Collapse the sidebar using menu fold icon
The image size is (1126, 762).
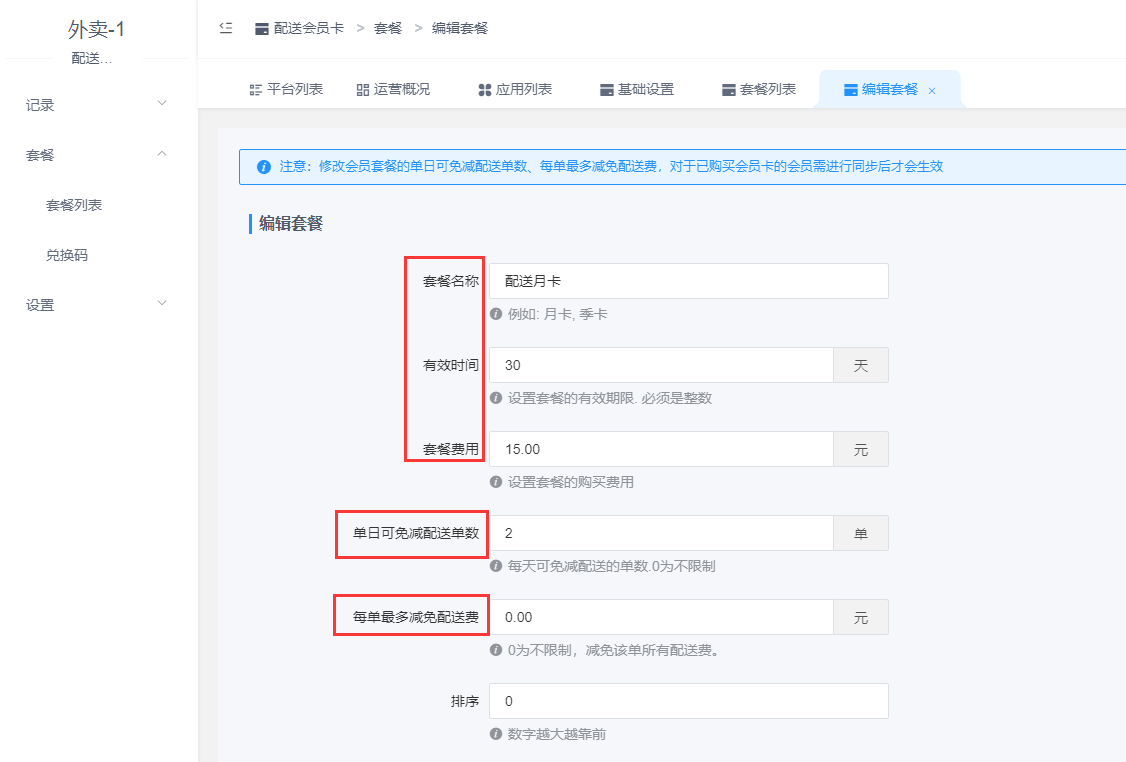point(225,29)
